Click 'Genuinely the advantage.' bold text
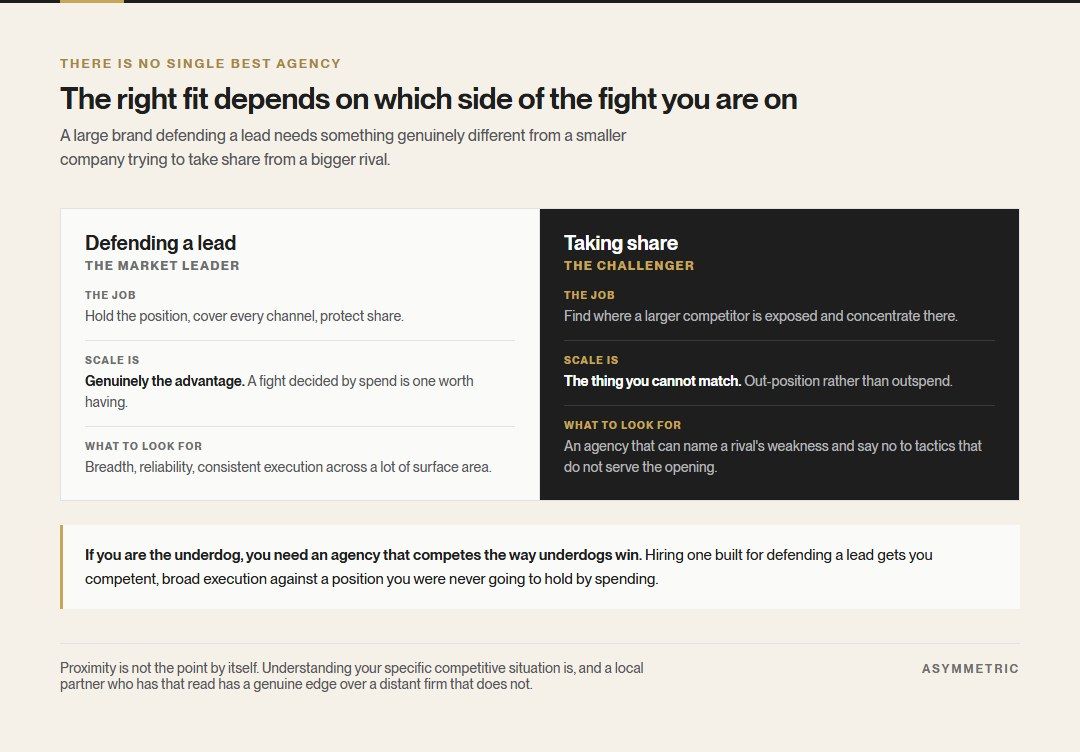 [165, 381]
